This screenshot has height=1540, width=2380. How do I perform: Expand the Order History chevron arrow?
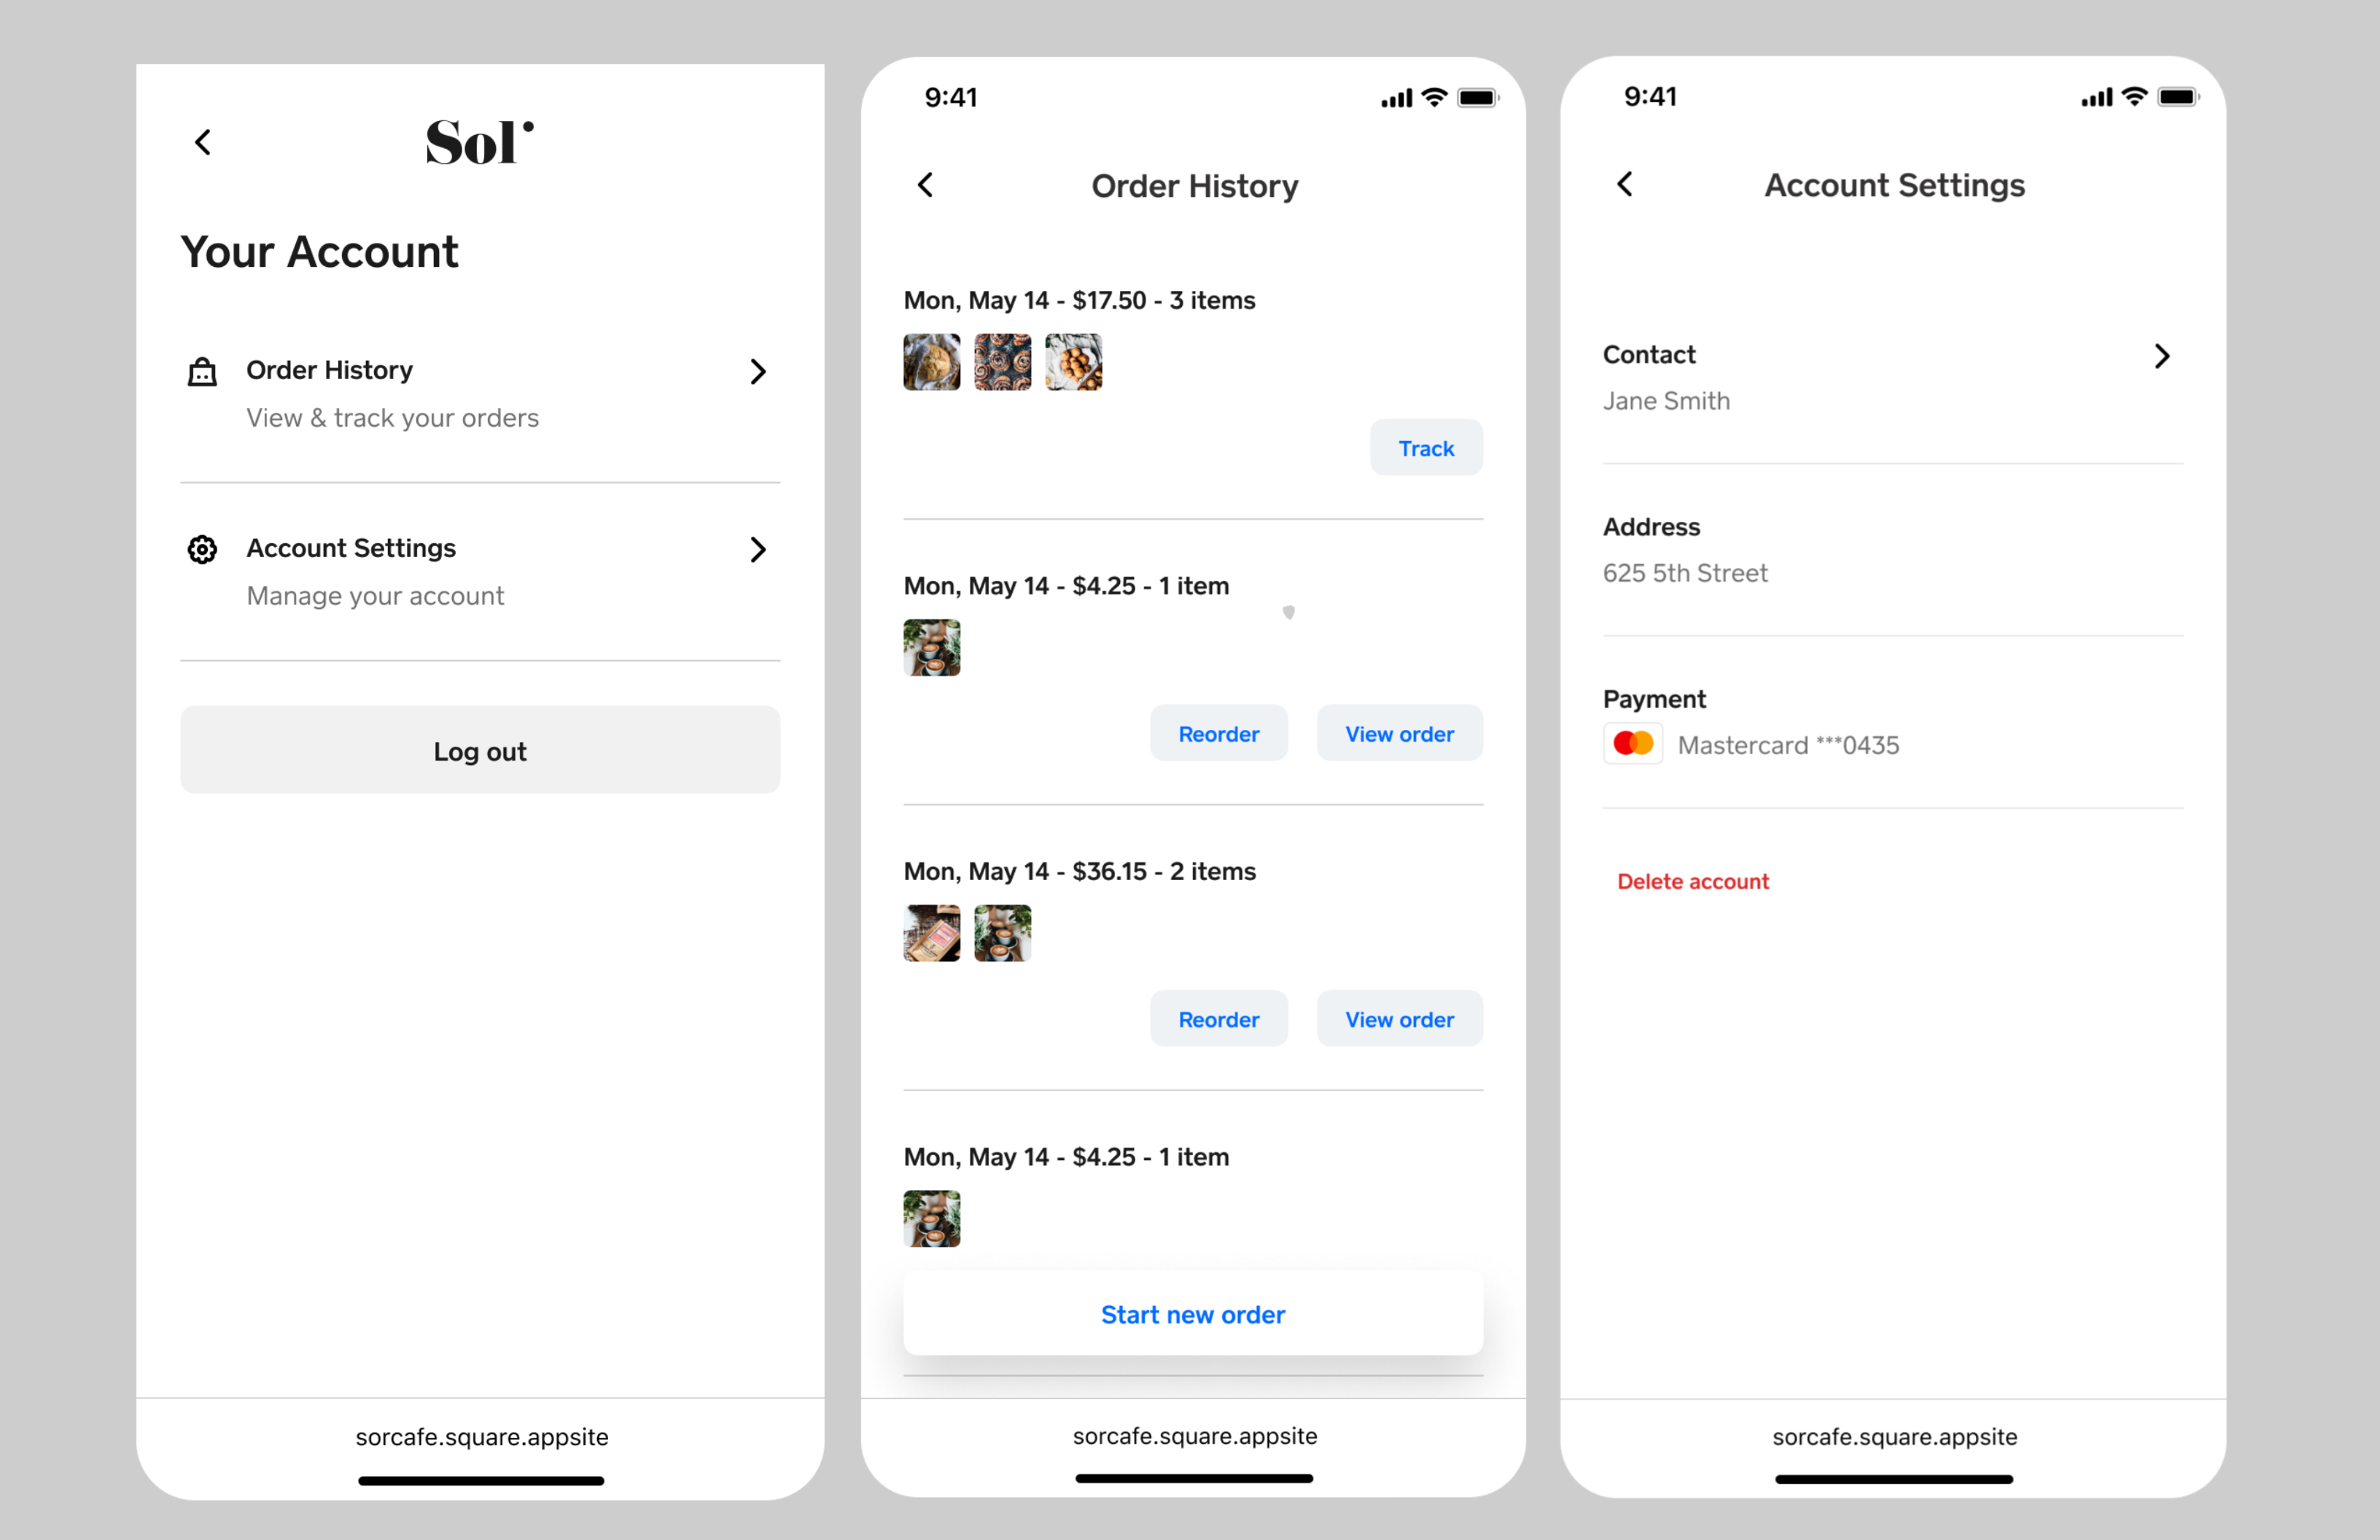[756, 370]
